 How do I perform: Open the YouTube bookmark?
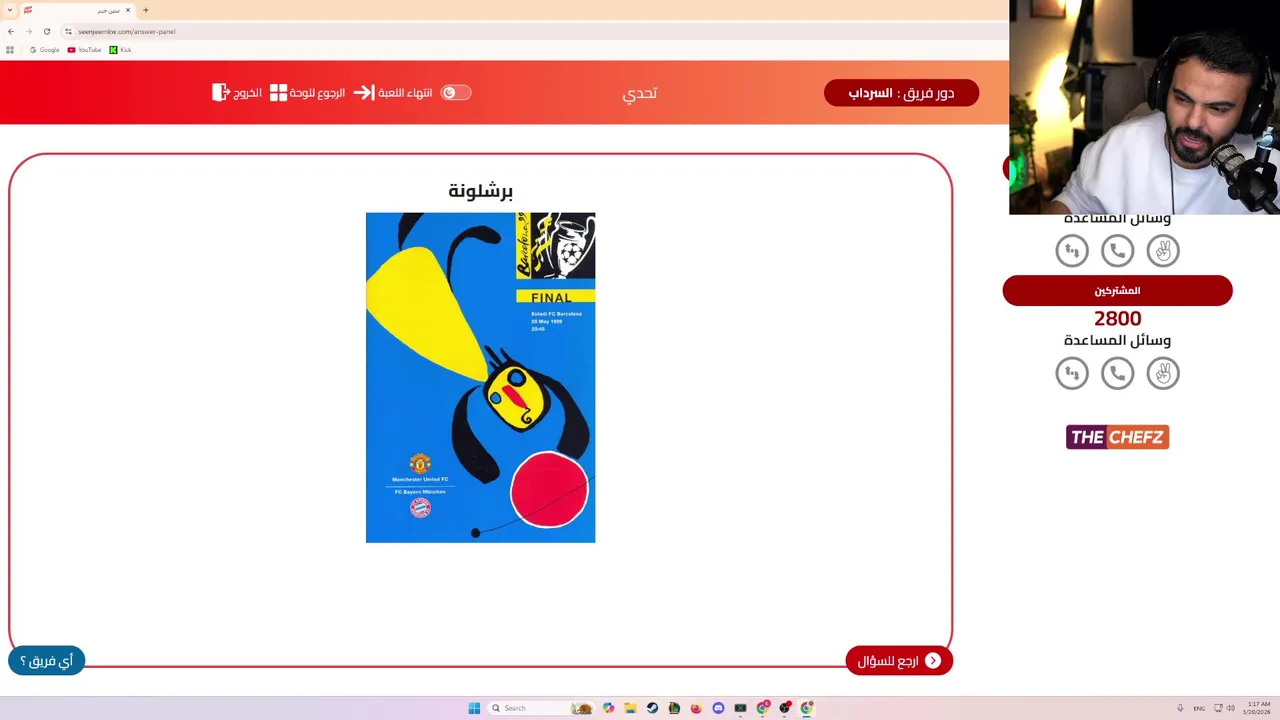pyautogui.click(x=84, y=50)
